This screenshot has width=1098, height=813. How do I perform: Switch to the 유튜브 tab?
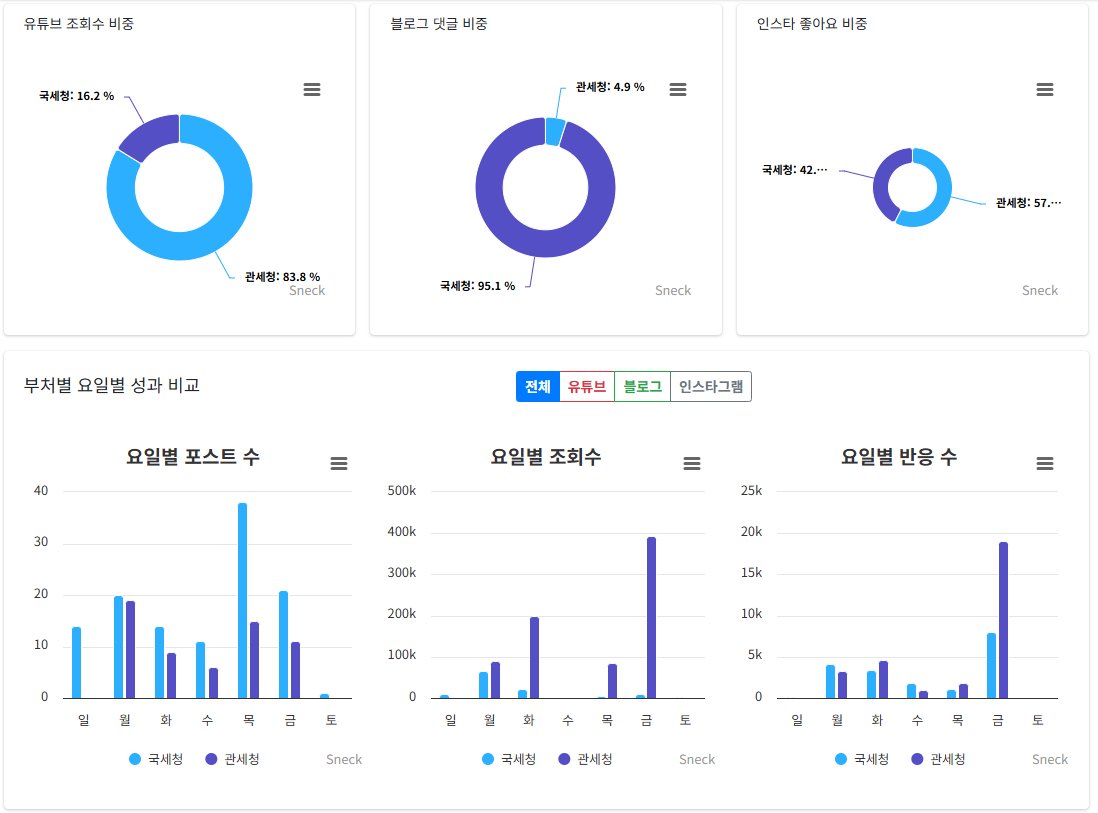[585, 386]
